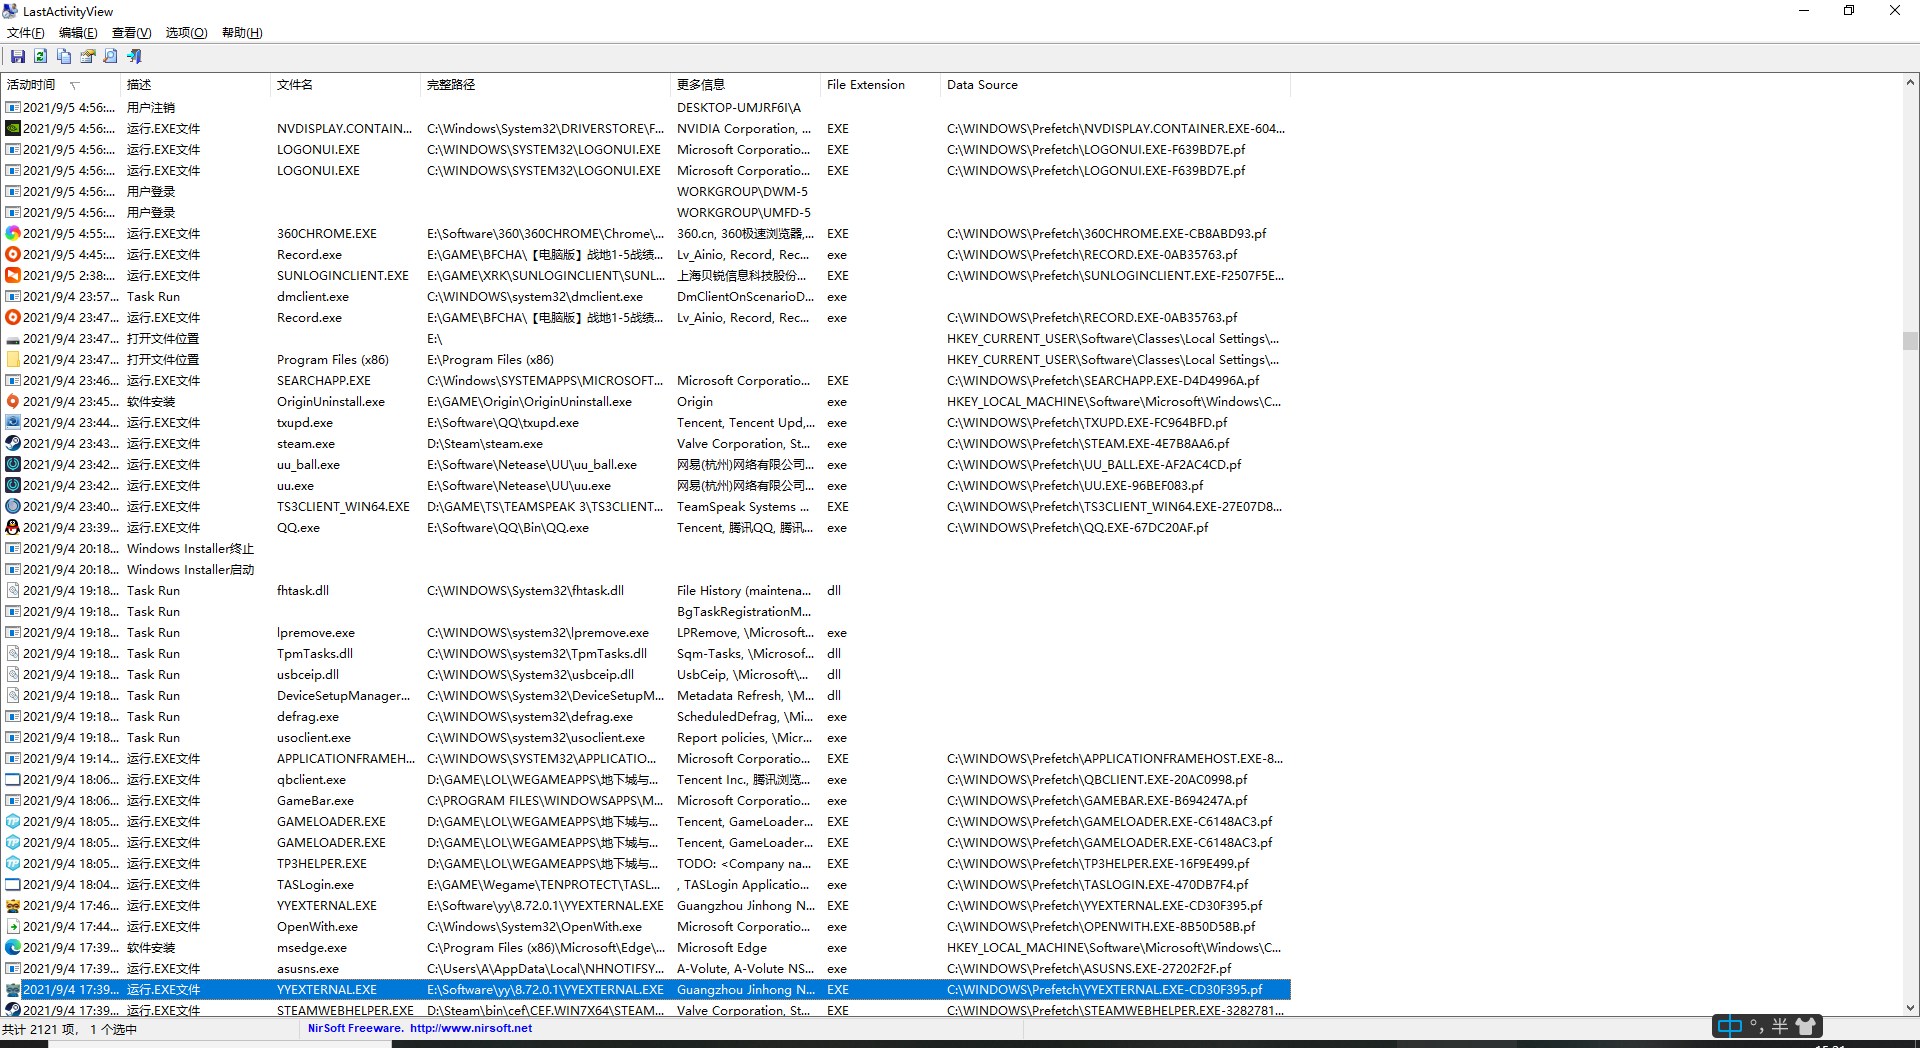
Task: Click the OpenWith.exe row icon
Action: (x=13, y=927)
